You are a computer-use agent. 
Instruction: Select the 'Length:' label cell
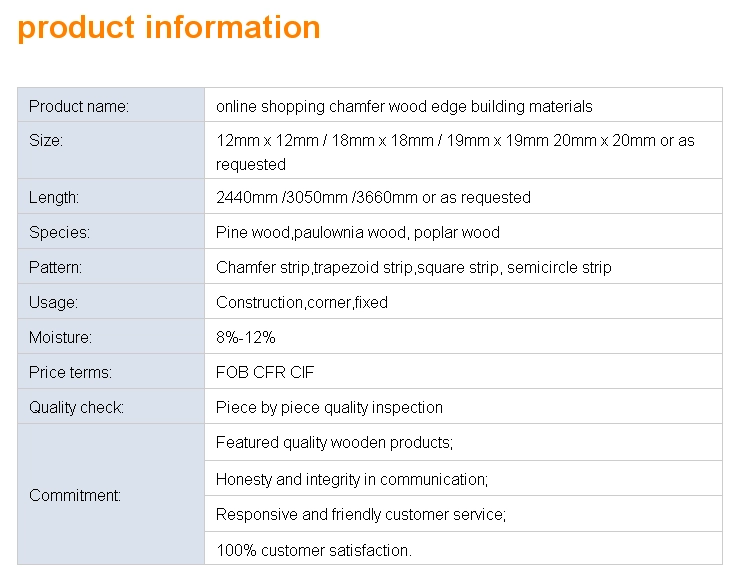(111, 196)
